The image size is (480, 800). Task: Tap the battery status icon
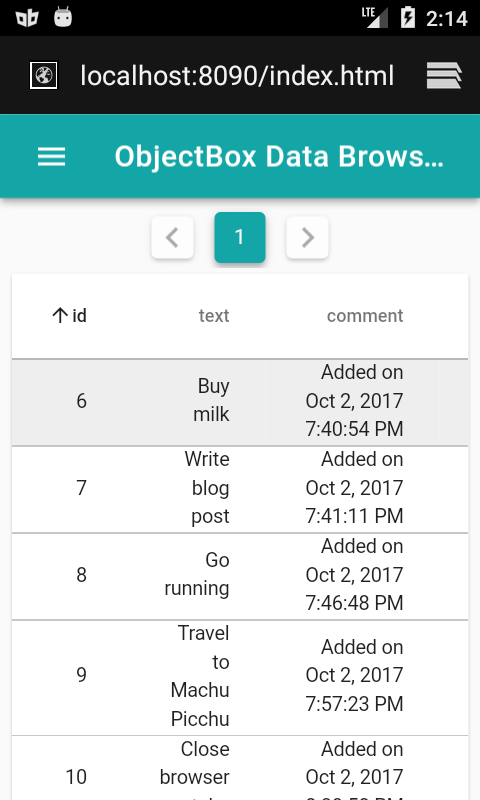[408, 17]
